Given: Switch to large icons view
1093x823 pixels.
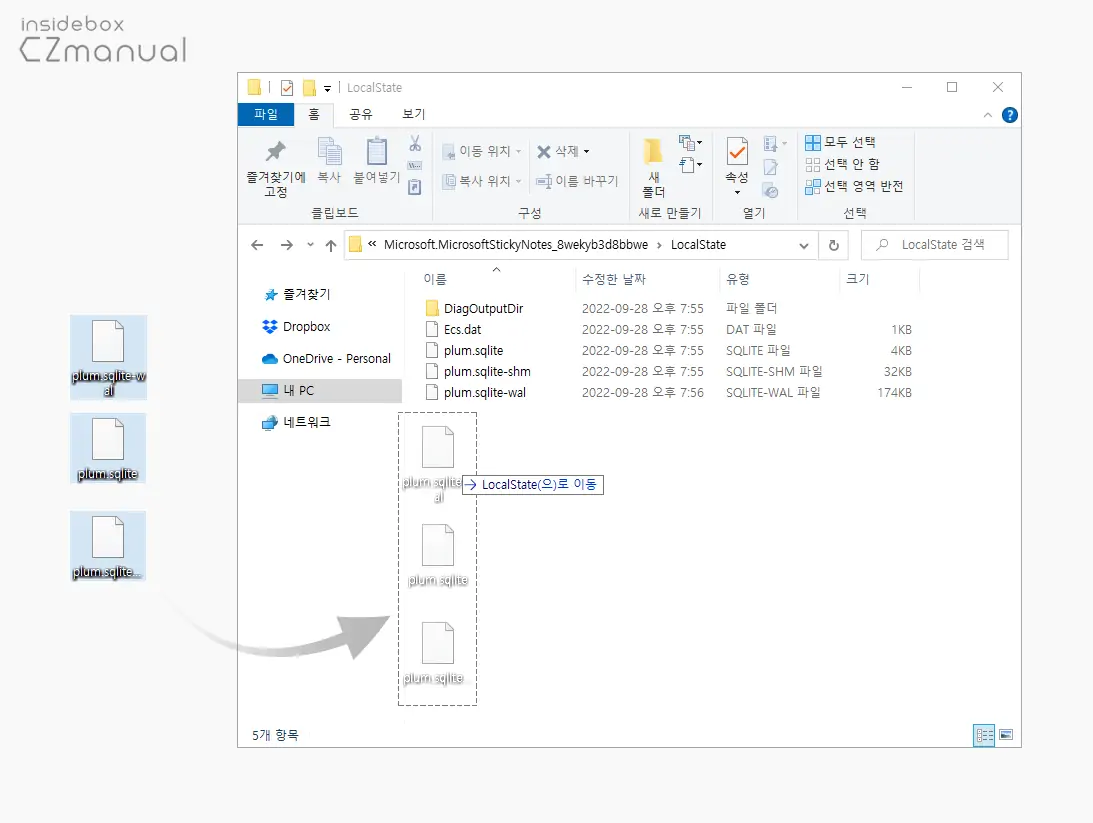Looking at the screenshot, I should [x=1006, y=734].
